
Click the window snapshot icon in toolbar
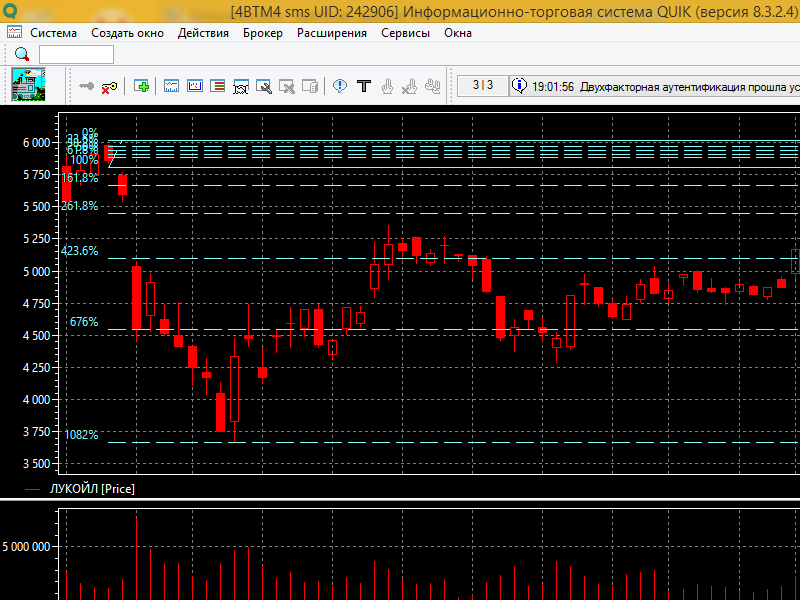click(241, 86)
